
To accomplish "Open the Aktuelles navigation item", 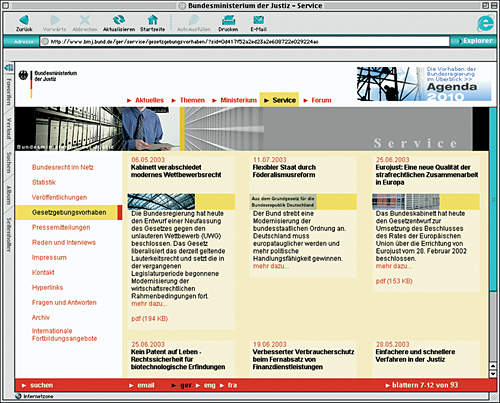I will 145,100.
